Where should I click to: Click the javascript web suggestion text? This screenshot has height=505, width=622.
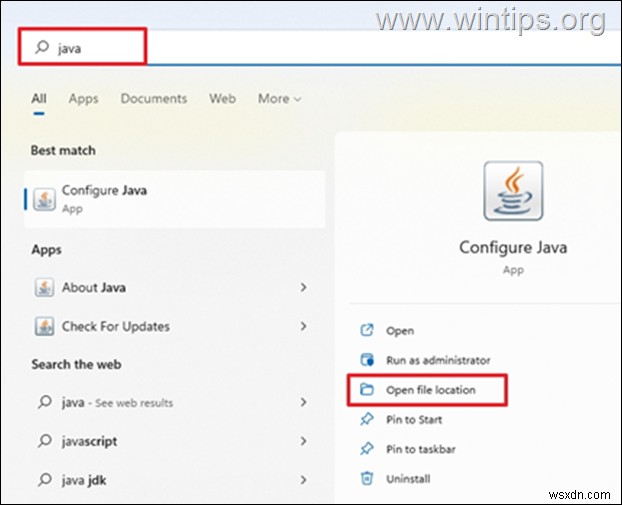[89, 441]
